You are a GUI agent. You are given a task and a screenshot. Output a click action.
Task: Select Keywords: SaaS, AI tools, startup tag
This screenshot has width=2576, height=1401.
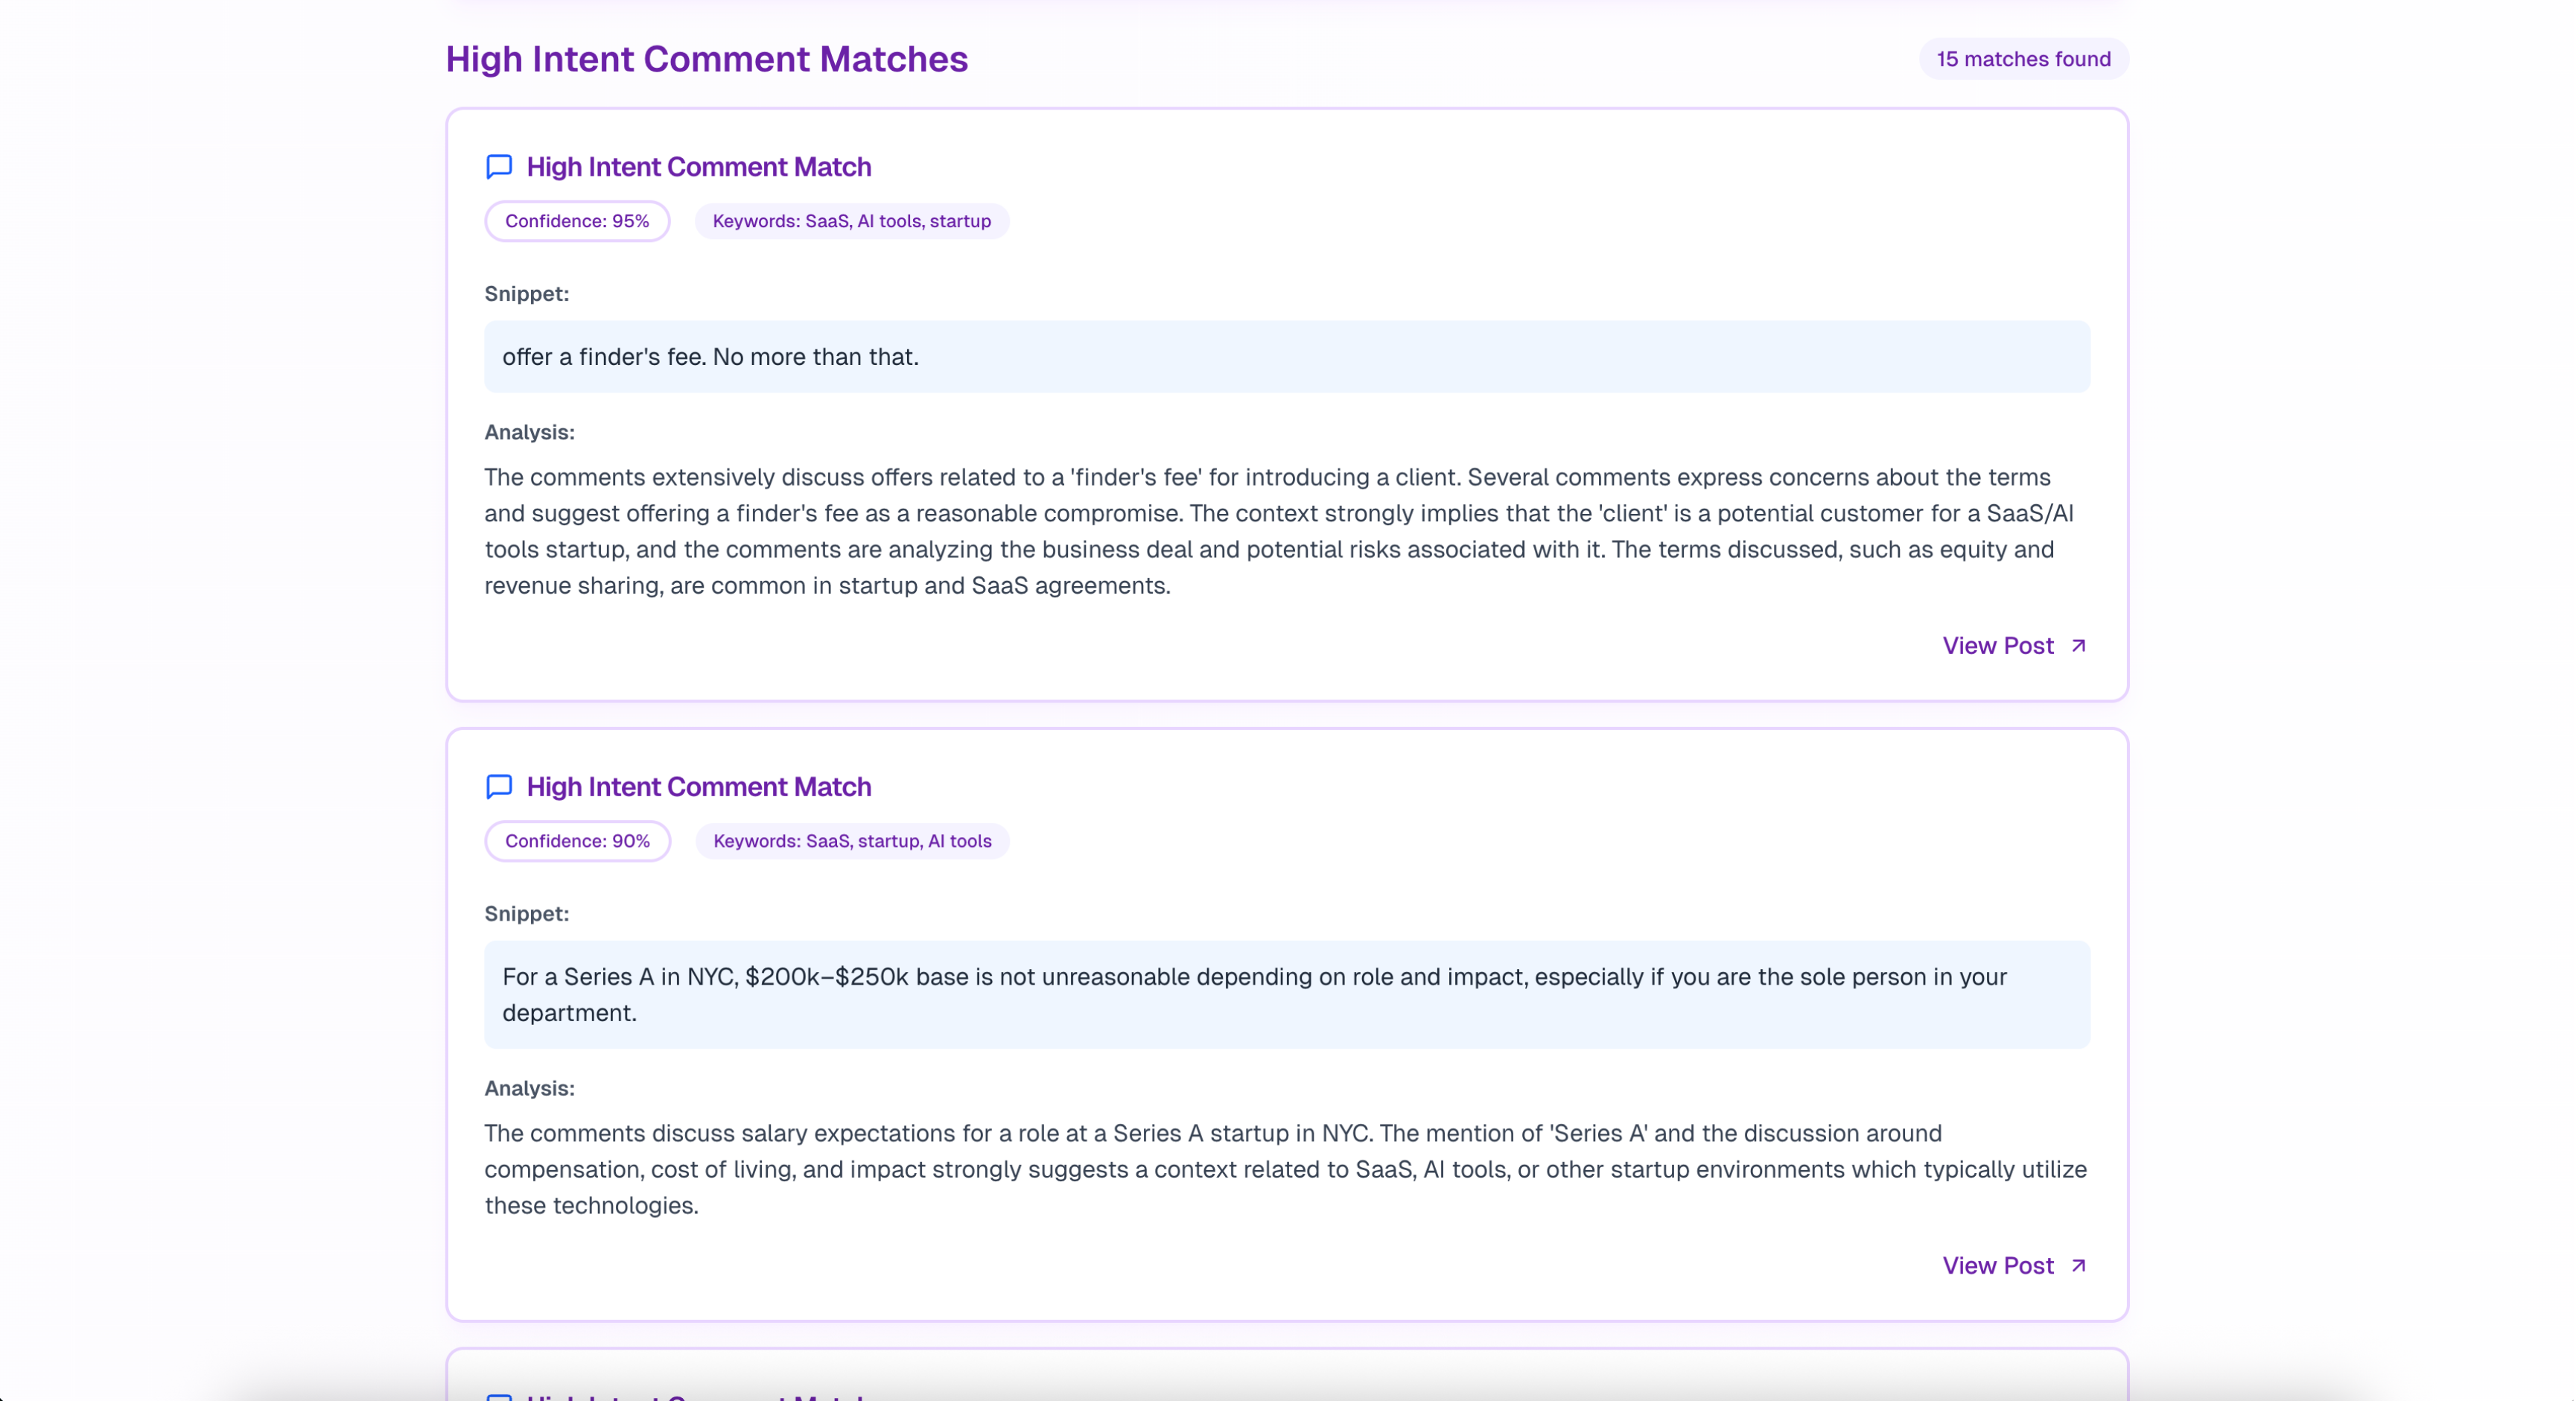pos(851,221)
